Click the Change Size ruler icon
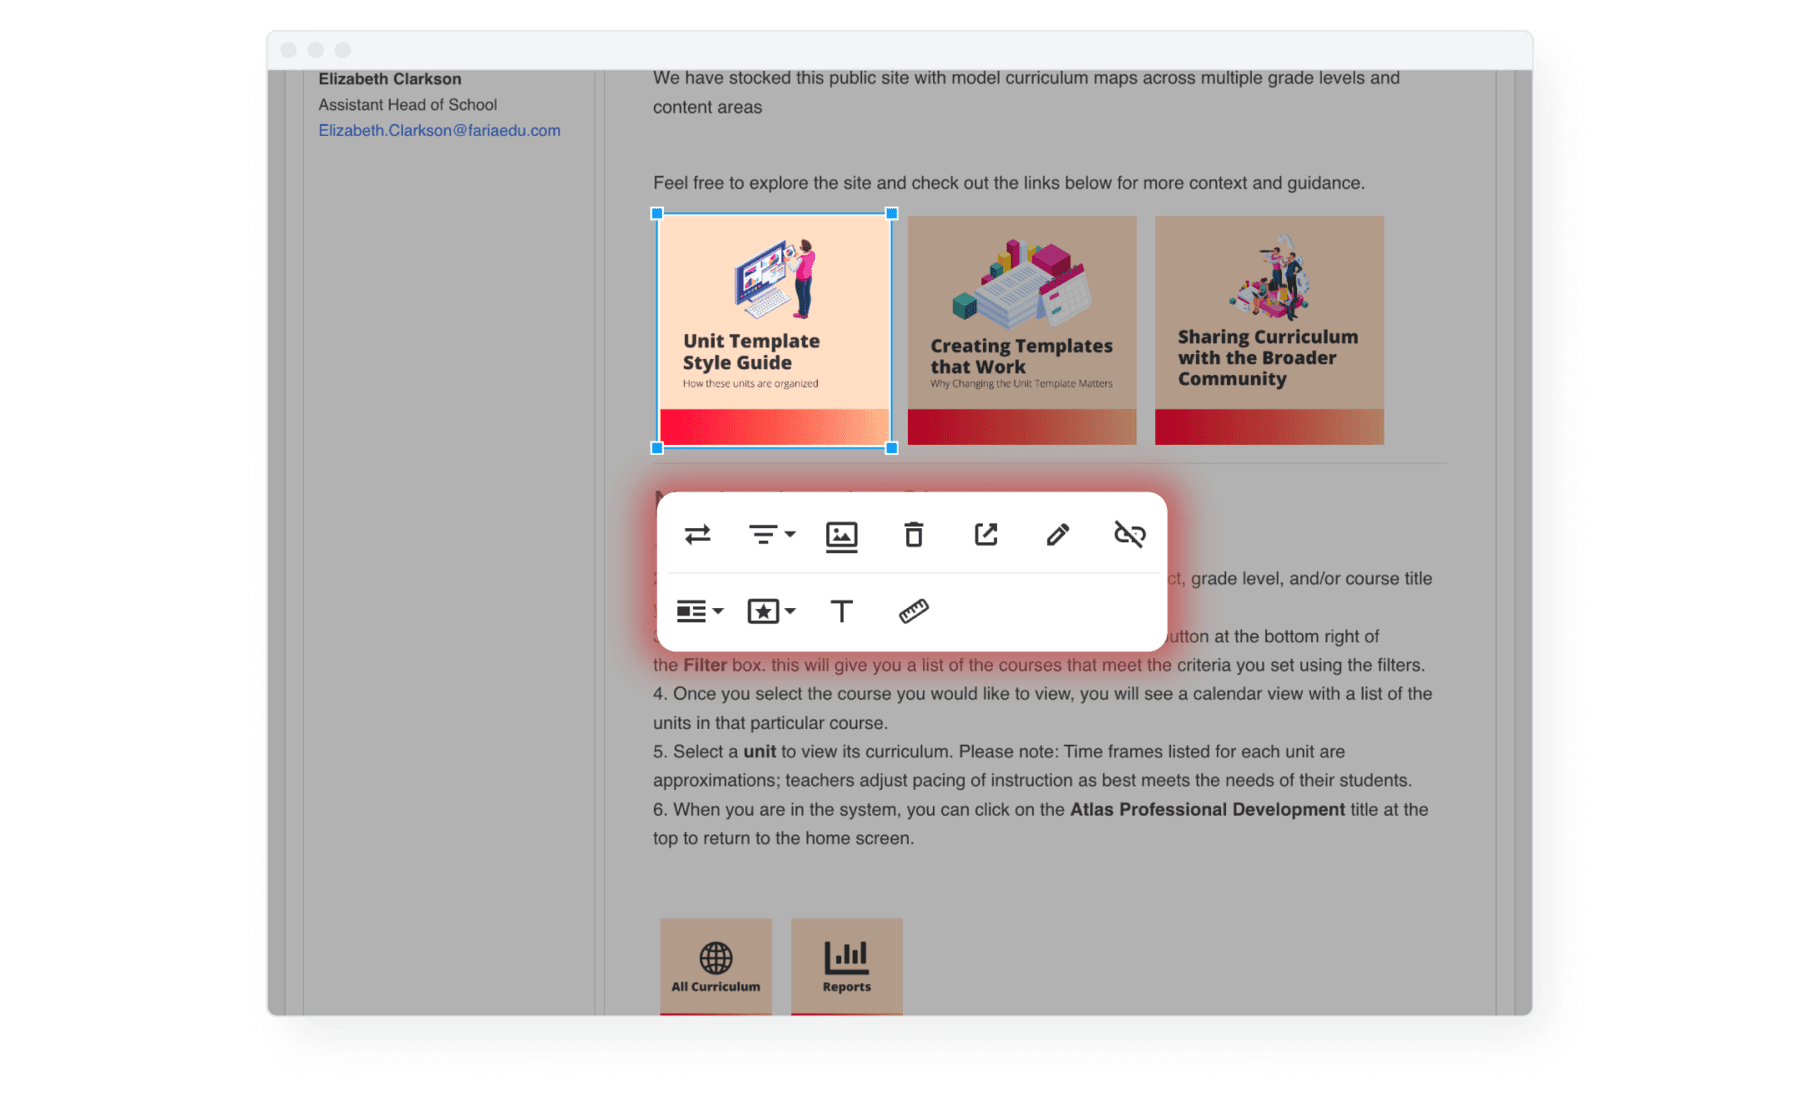 point(913,611)
